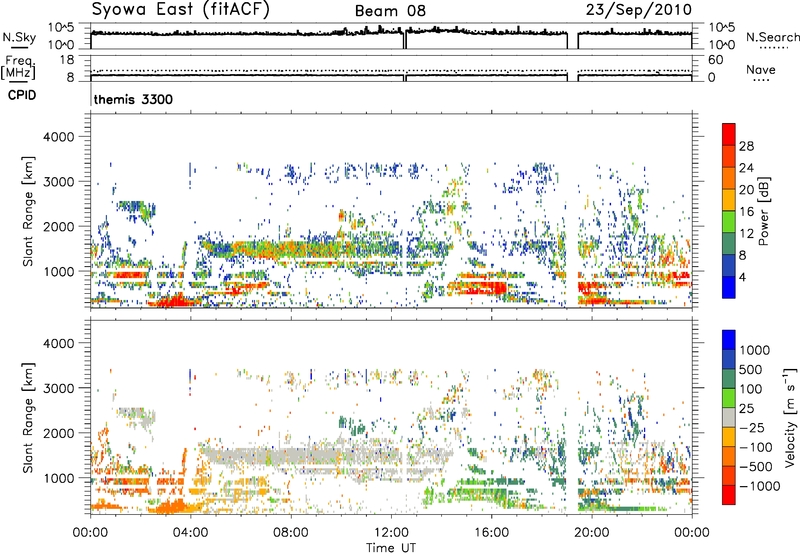Click the dotted line sample under Nave
The image size is (800, 554).
pos(761,80)
